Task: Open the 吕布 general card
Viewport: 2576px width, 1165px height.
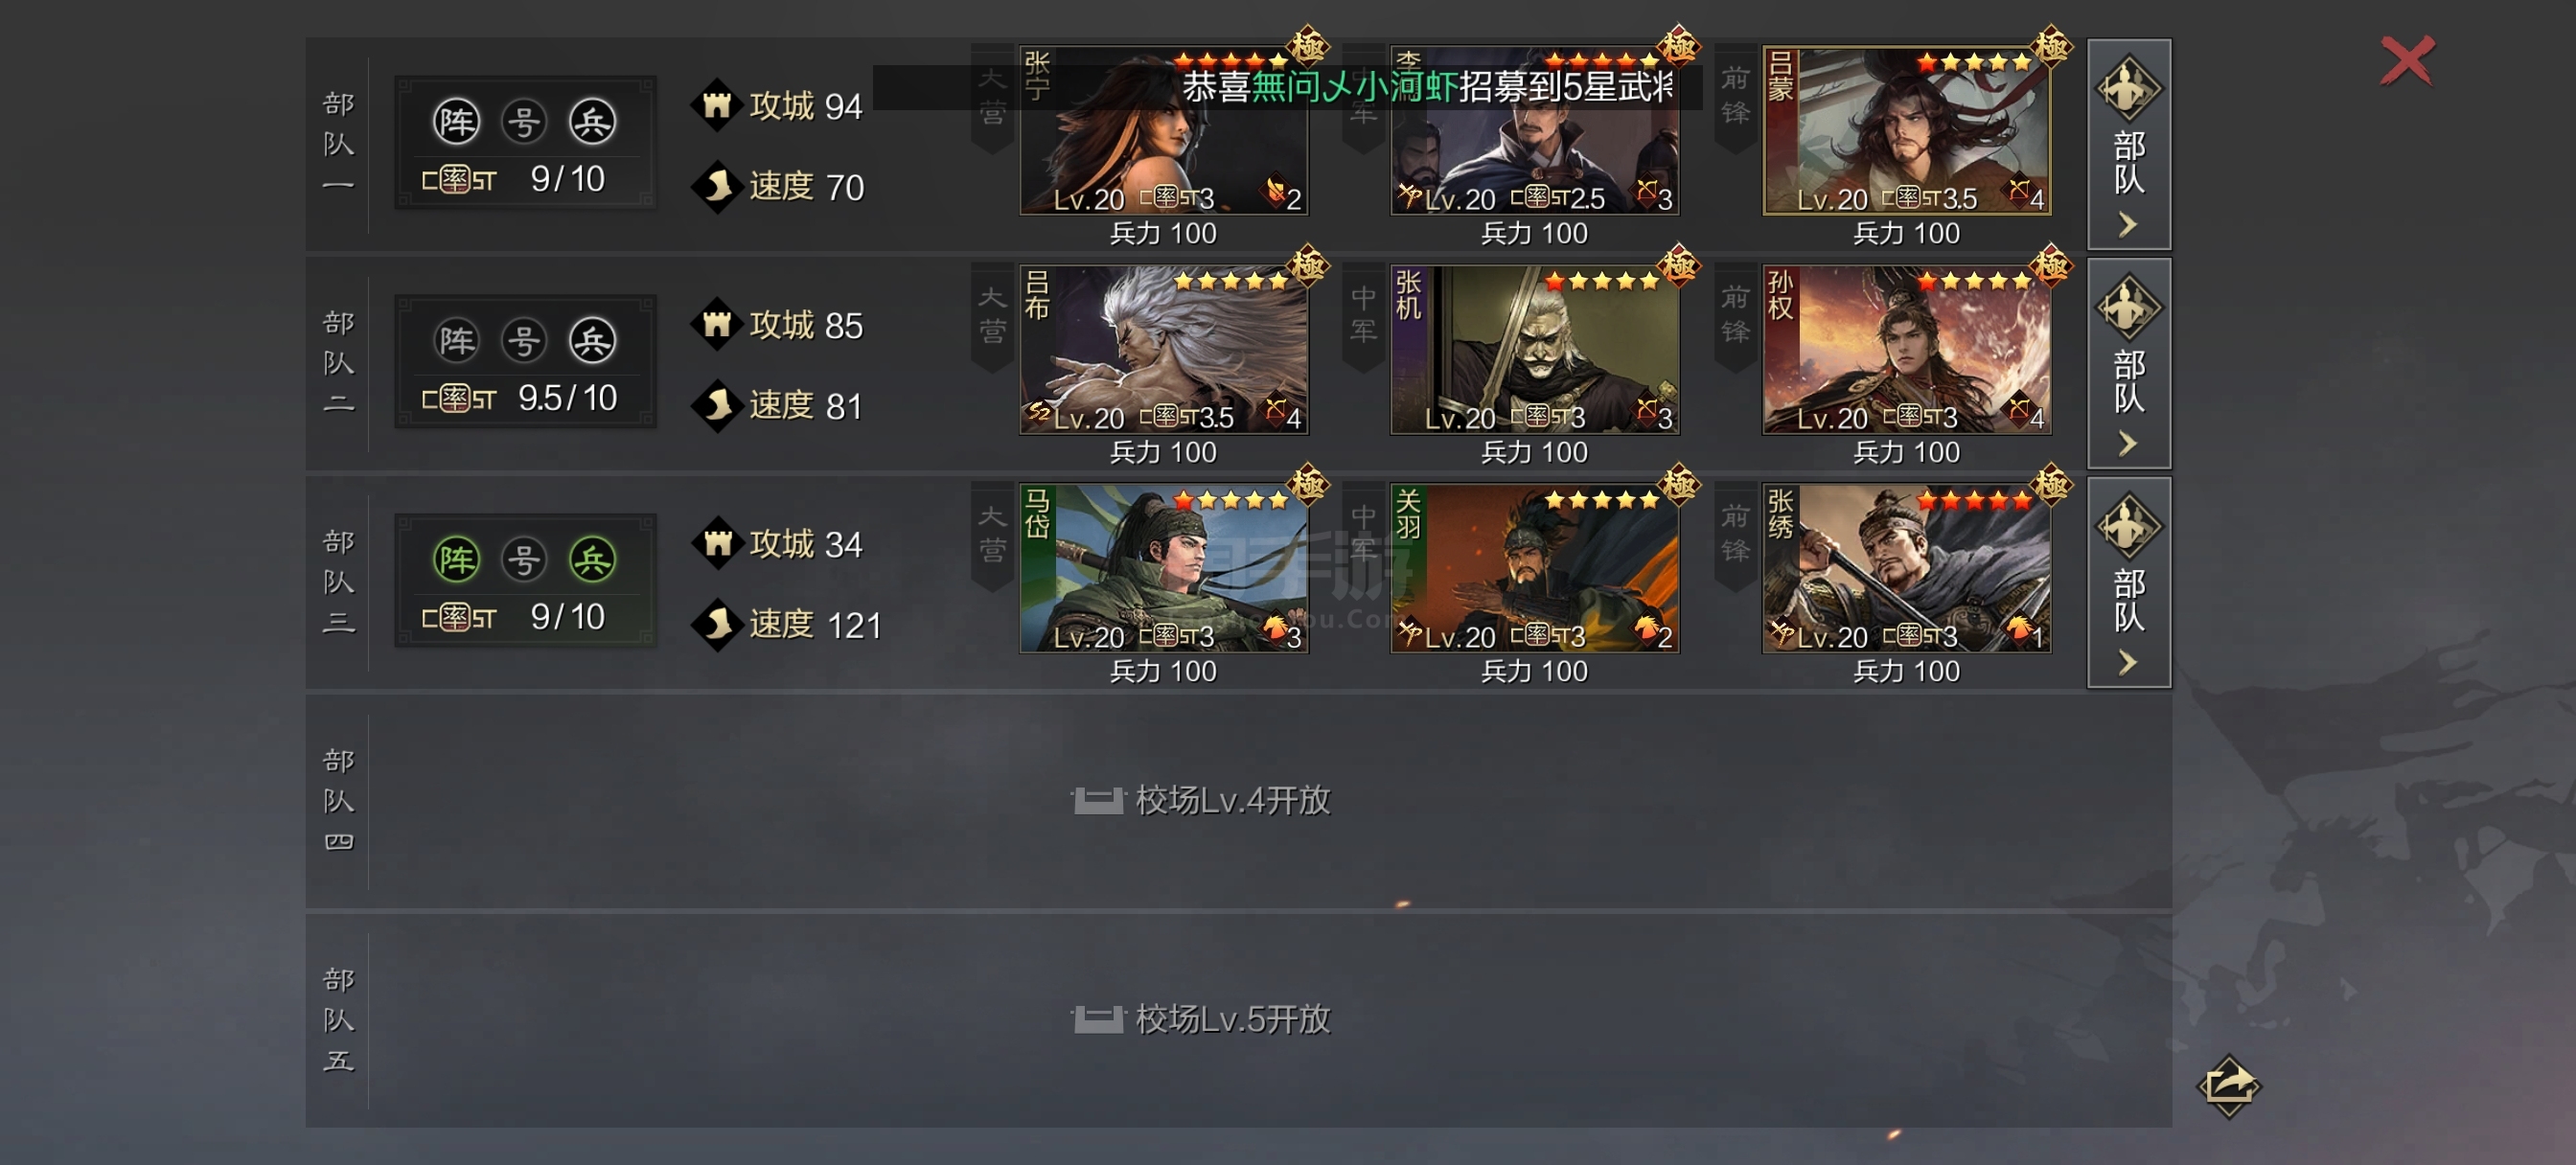Action: [1163, 349]
